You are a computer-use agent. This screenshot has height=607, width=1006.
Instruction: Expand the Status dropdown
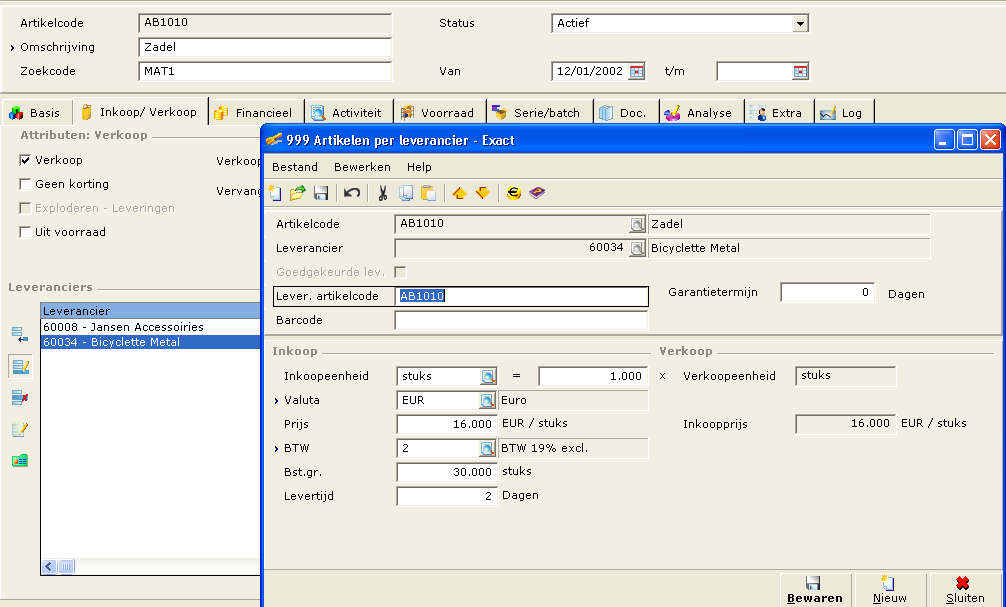(800, 24)
